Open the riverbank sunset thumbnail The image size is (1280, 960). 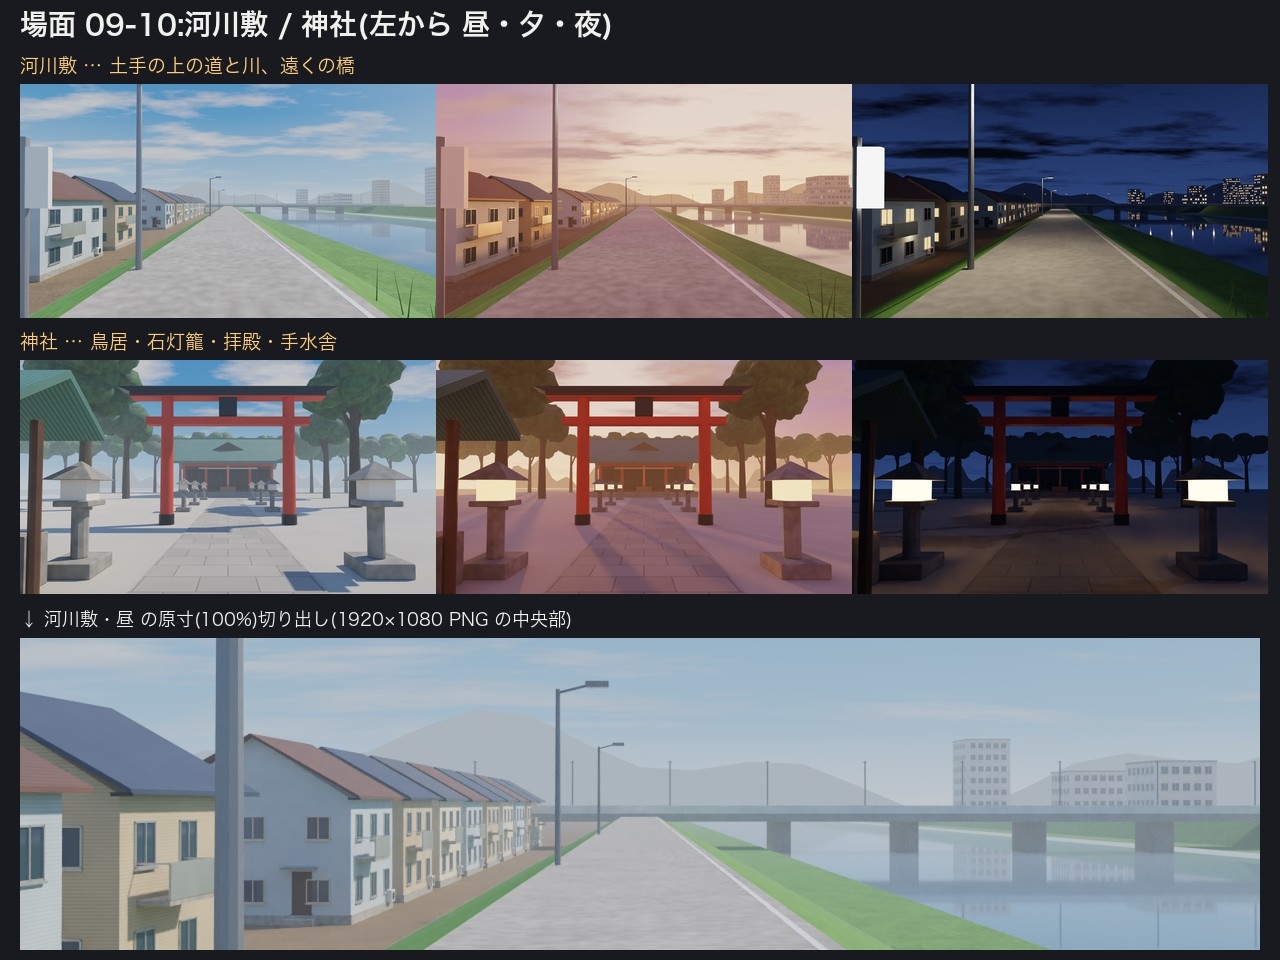pyautogui.click(x=644, y=201)
